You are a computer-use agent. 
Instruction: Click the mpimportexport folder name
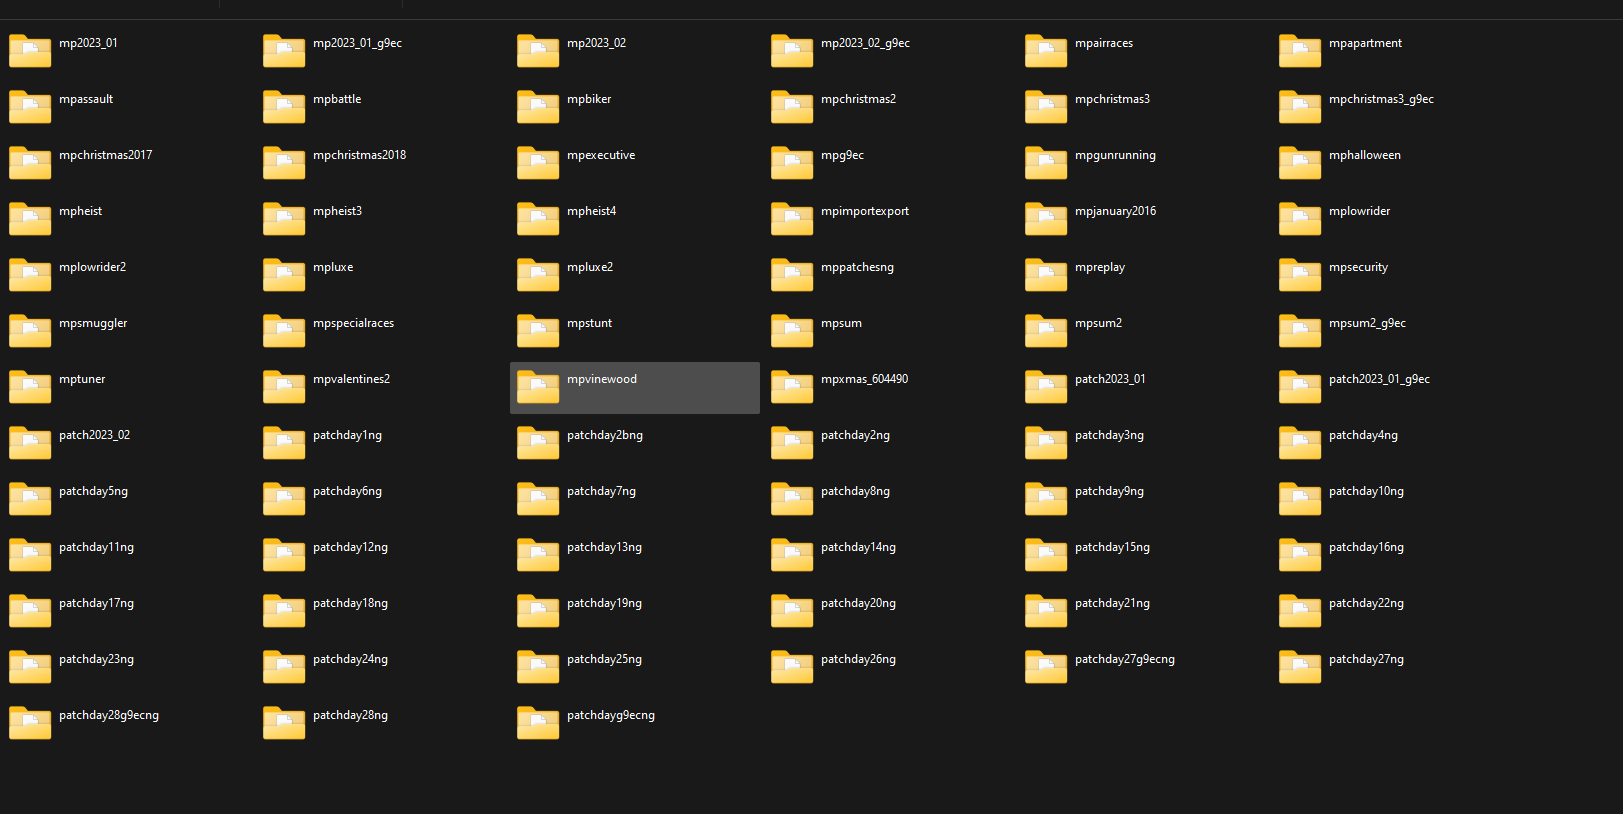point(864,211)
